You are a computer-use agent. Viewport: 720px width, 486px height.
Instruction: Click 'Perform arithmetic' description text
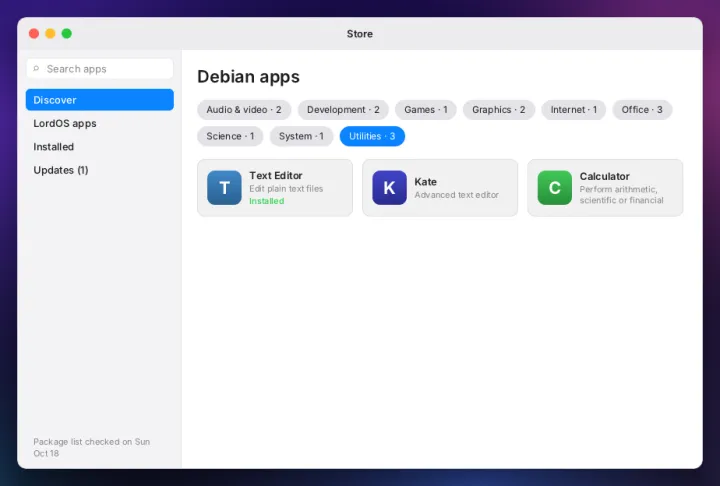coord(621,195)
